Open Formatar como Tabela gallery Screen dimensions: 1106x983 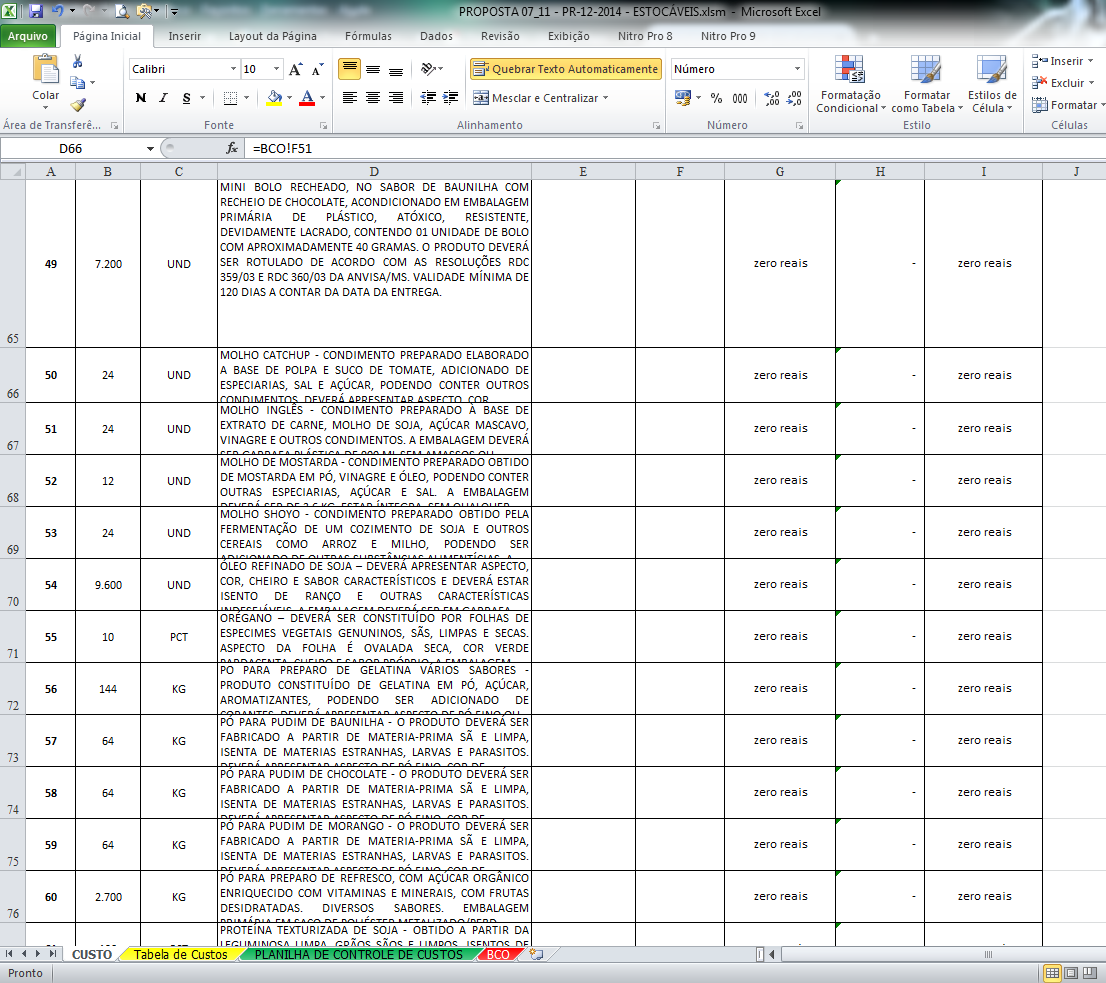(926, 83)
